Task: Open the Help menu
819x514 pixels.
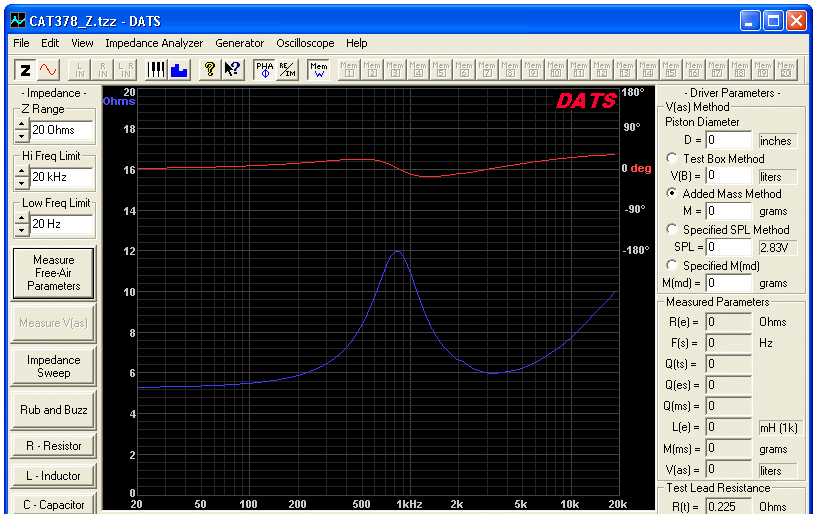Action: pyautogui.click(x=357, y=43)
